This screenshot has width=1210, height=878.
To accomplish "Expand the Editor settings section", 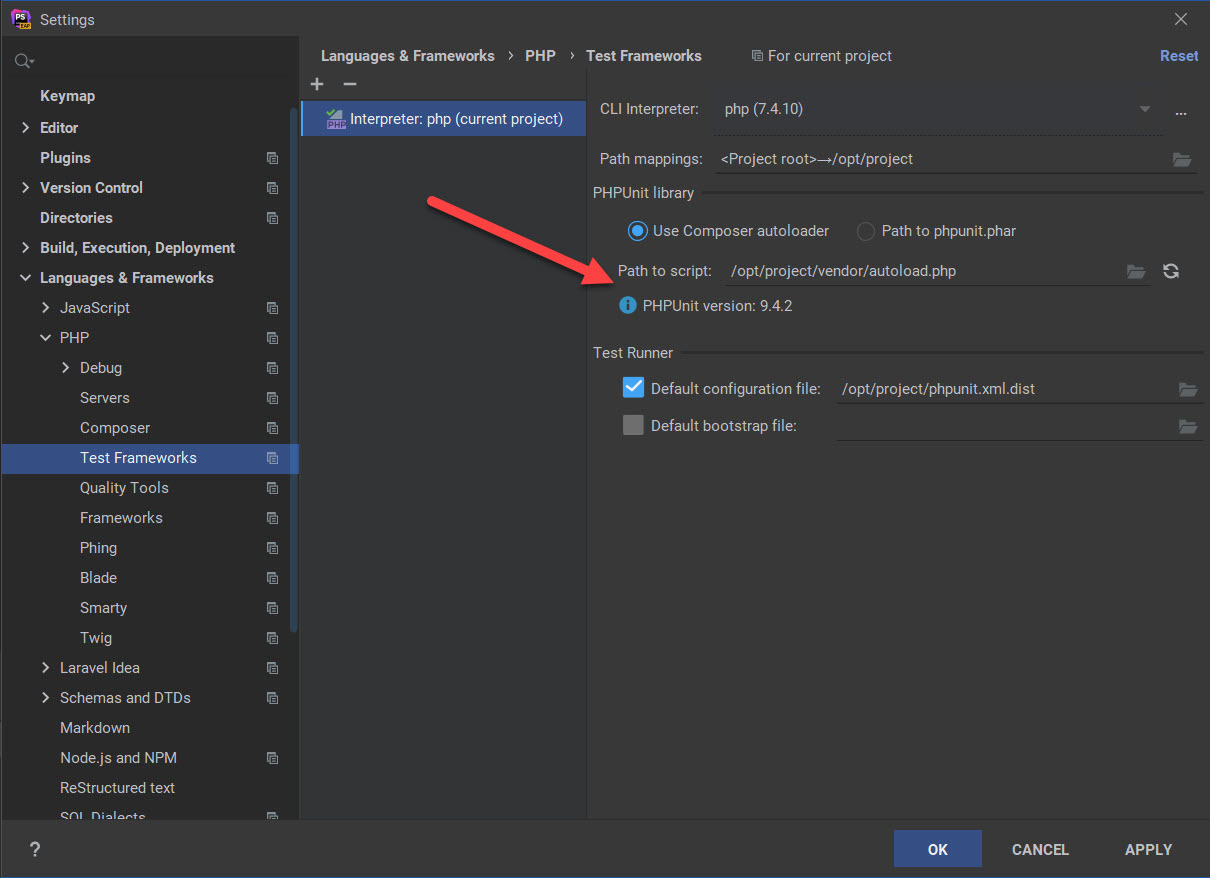I will click(x=25, y=128).
